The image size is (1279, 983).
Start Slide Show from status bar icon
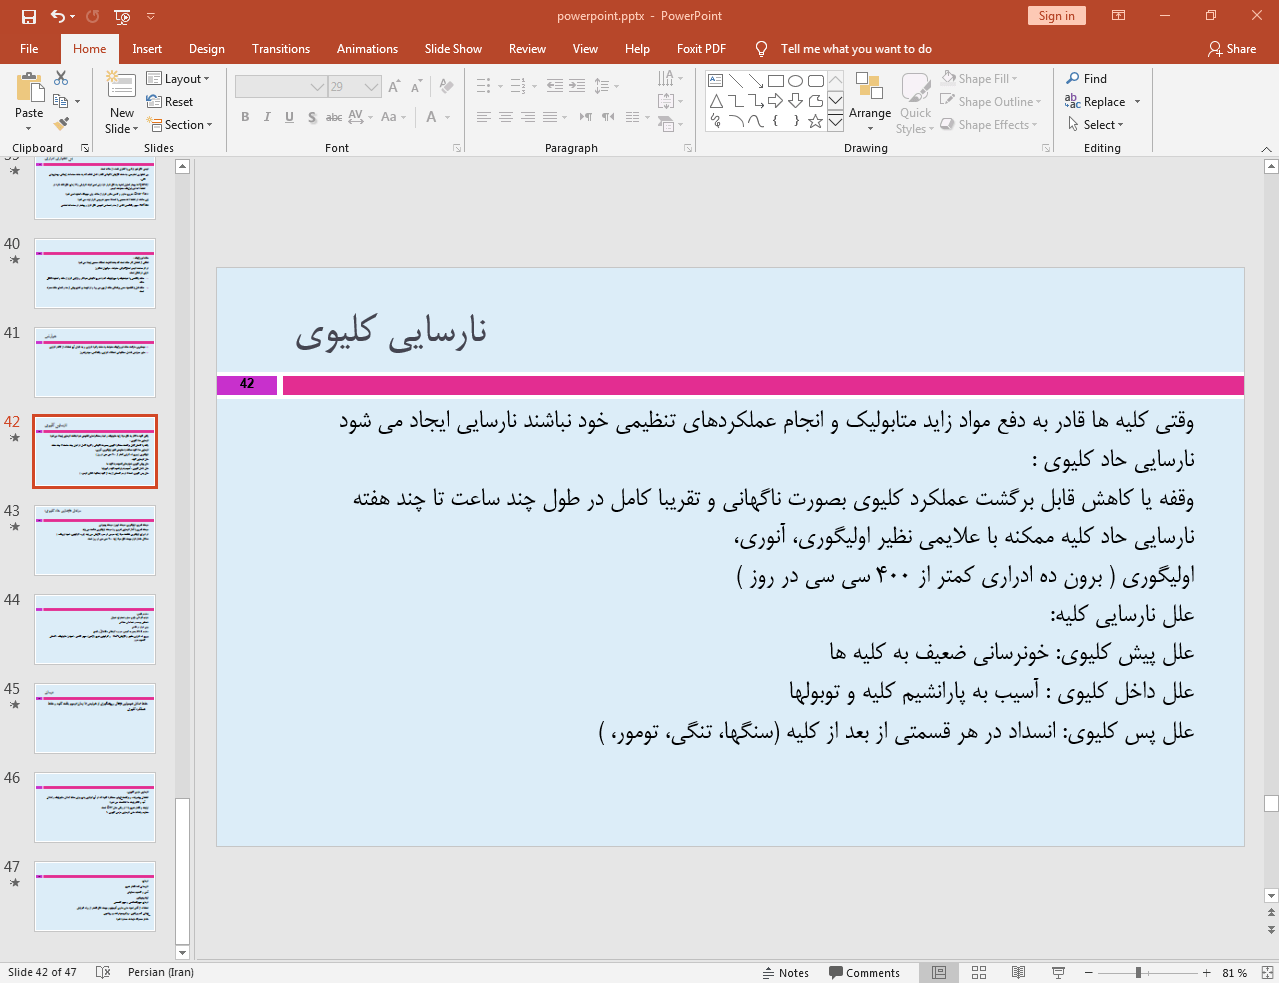1058,972
